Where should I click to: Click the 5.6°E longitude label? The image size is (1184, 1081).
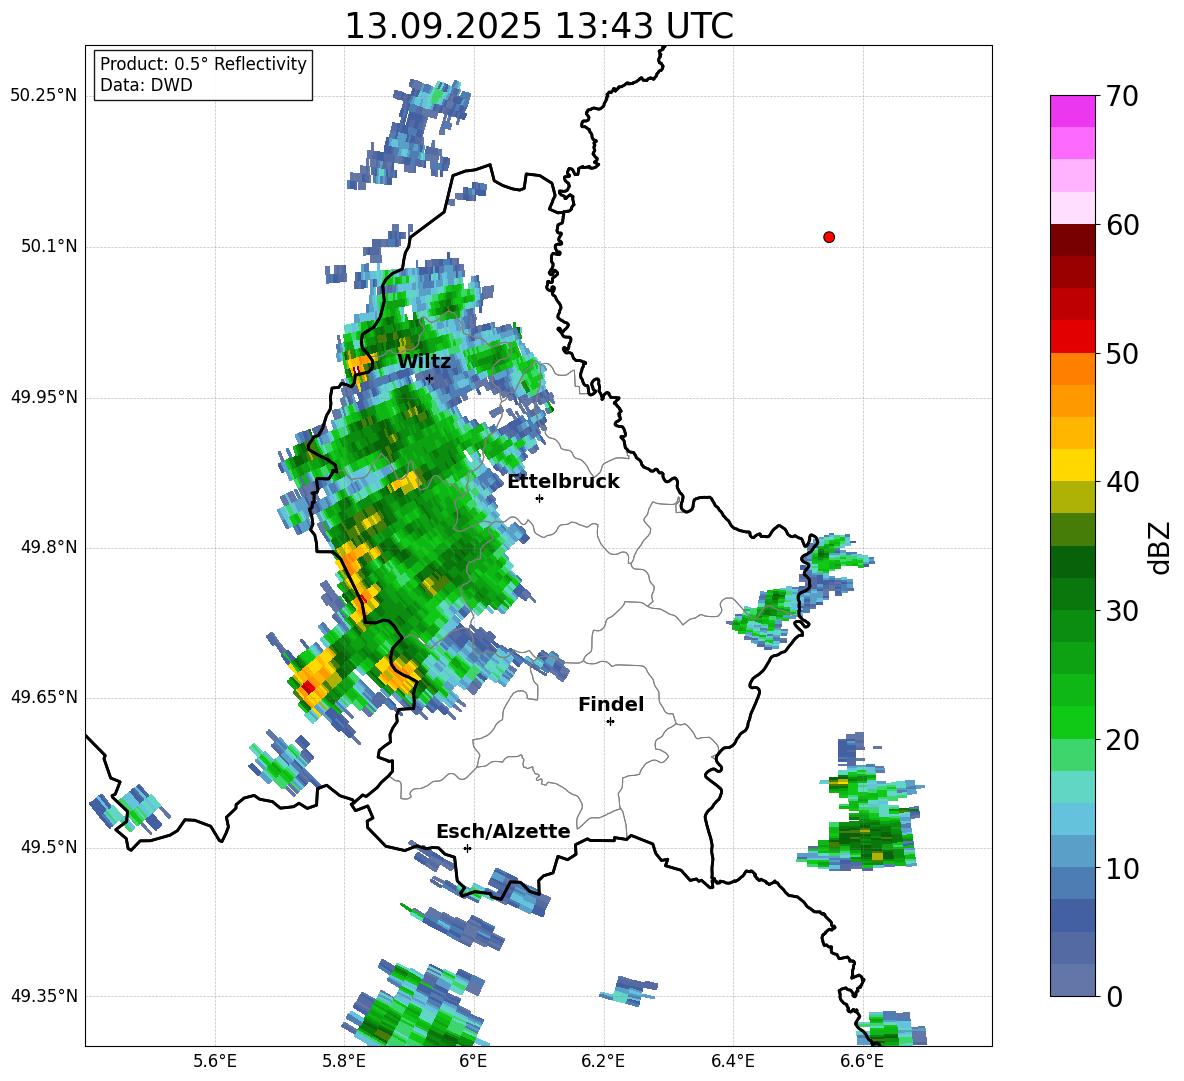215,1061
